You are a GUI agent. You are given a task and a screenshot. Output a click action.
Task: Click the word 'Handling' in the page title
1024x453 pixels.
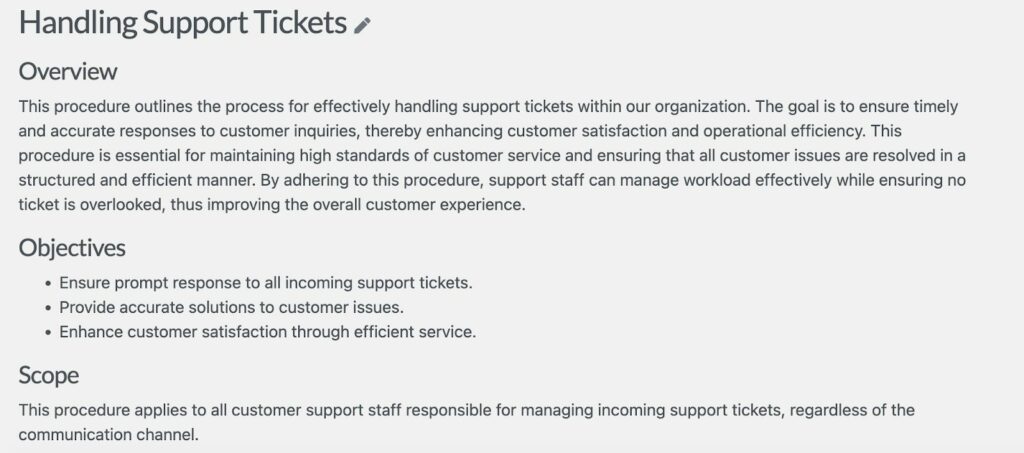pyautogui.click(x=78, y=23)
